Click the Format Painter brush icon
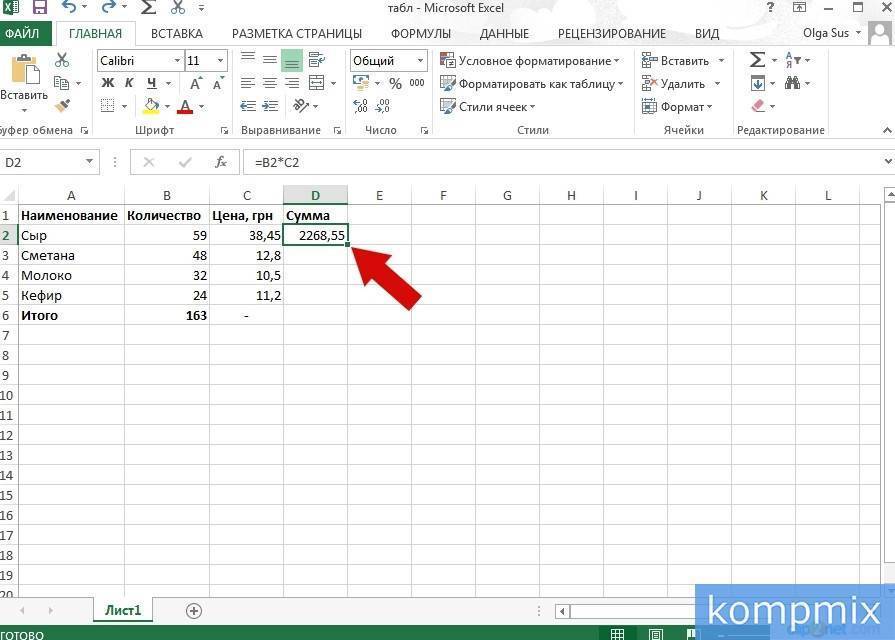 [64, 104]
